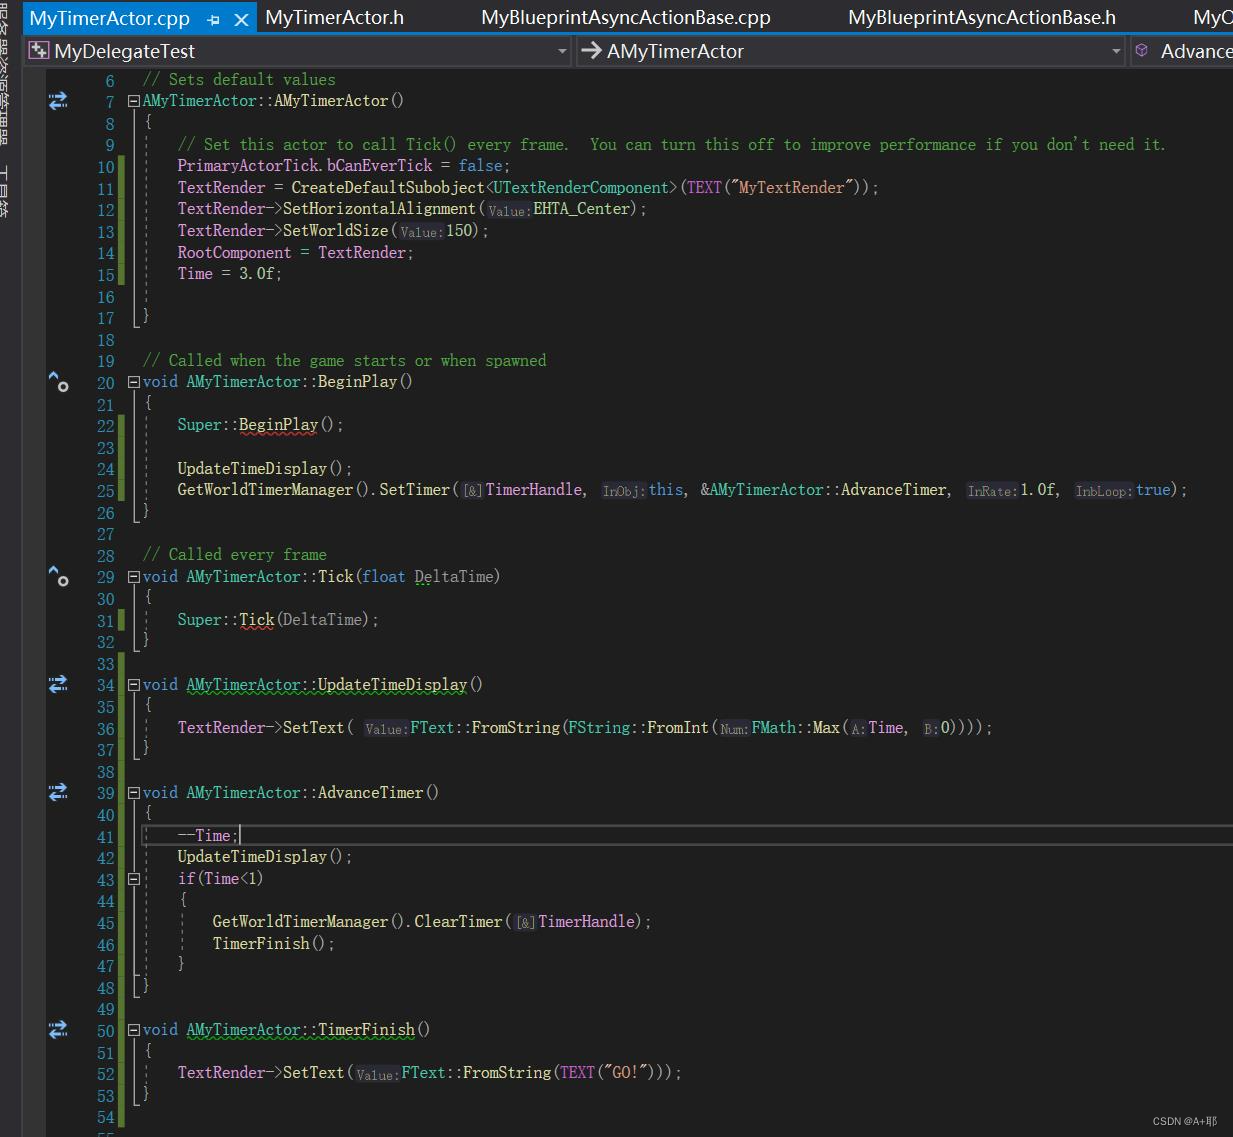Click the reference arrows icon beside AMyTimerActor constructor
This screenshot has height=1137, width=1233.
[57, 99]
